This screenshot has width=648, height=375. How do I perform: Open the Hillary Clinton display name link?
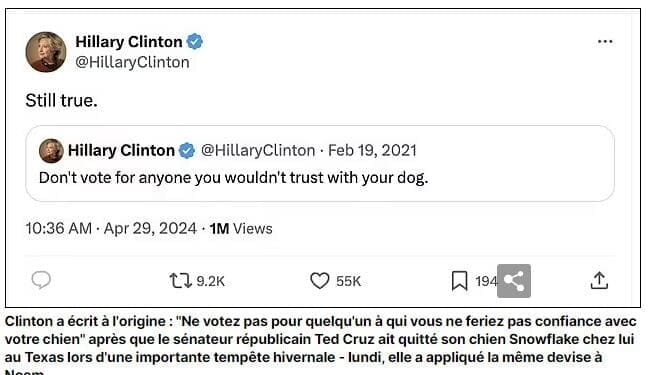click(x=129, y=42)
